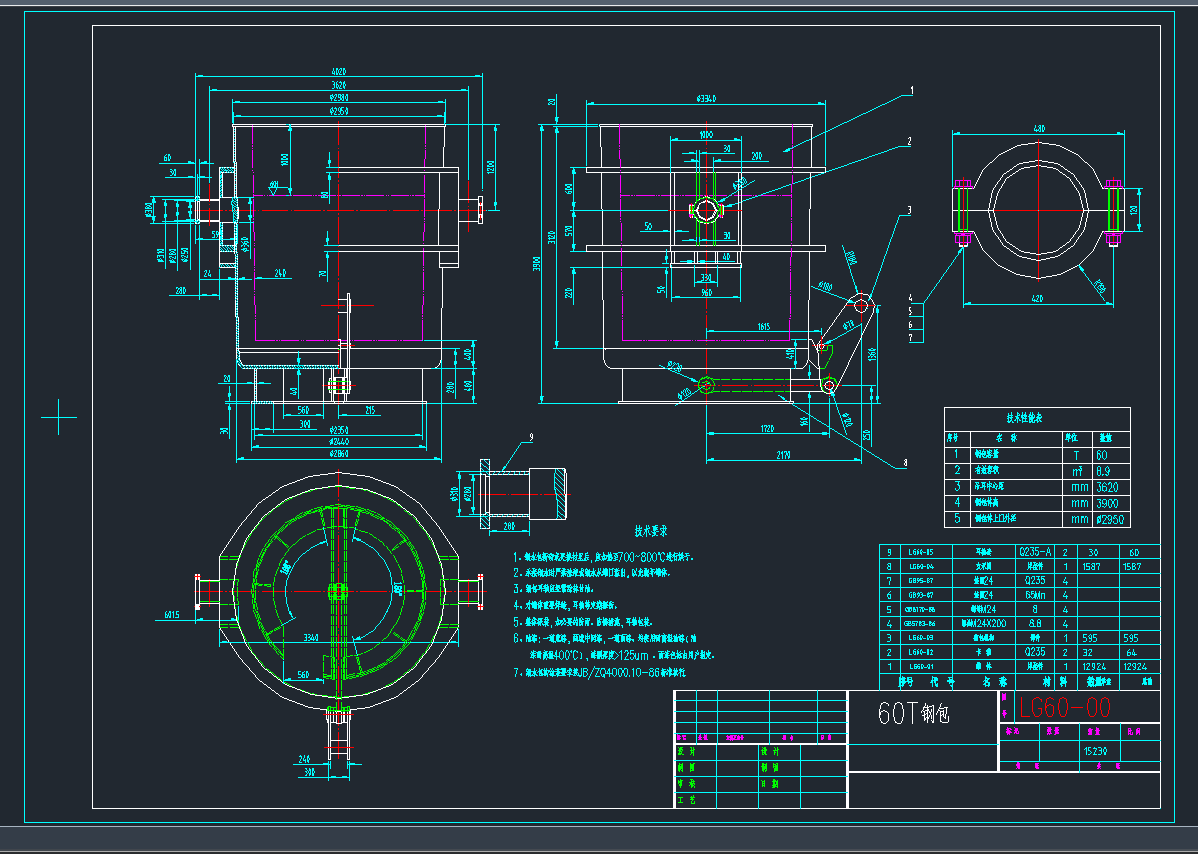This screenshot has height=854, width=1198.
Task: Select part balloon number 1 leader label
Action: [911, 90]
